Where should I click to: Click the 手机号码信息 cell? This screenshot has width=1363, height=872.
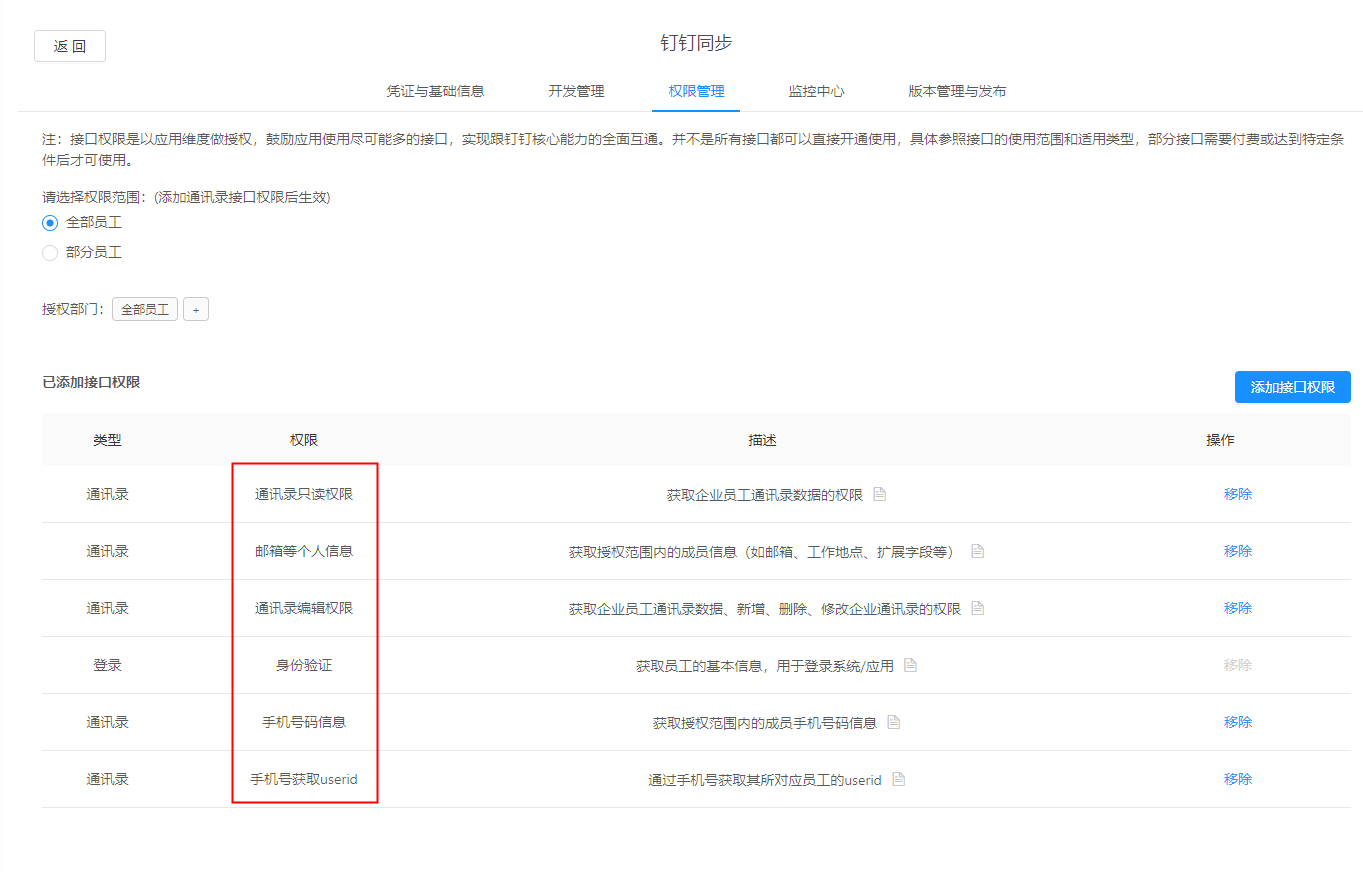click(304, 722)
